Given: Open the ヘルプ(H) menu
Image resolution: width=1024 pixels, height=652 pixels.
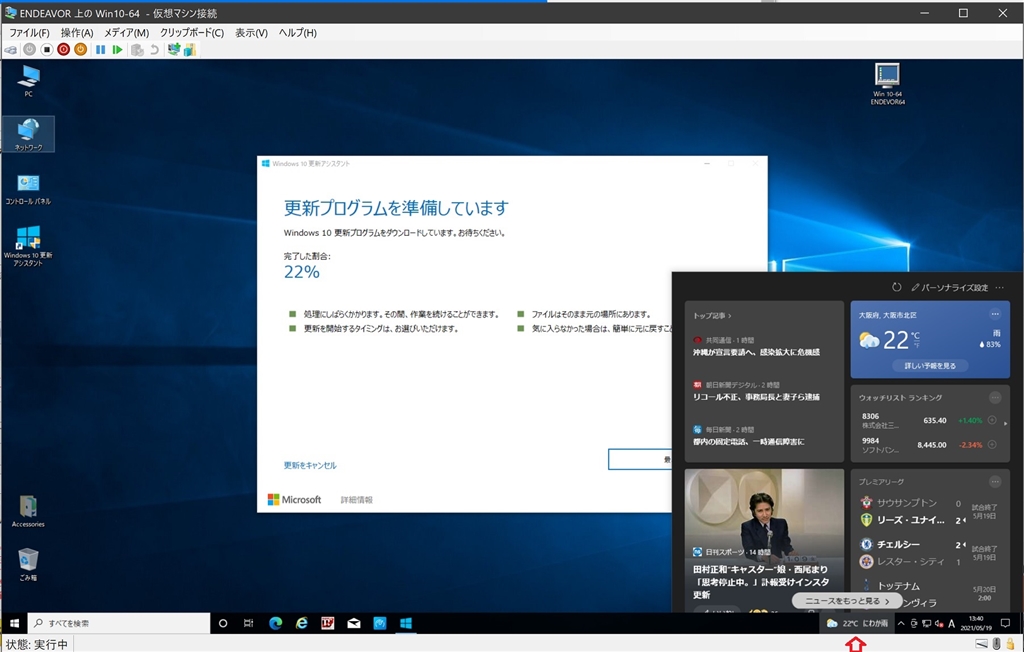Looking at the screenshot, I should coord(298,33).
